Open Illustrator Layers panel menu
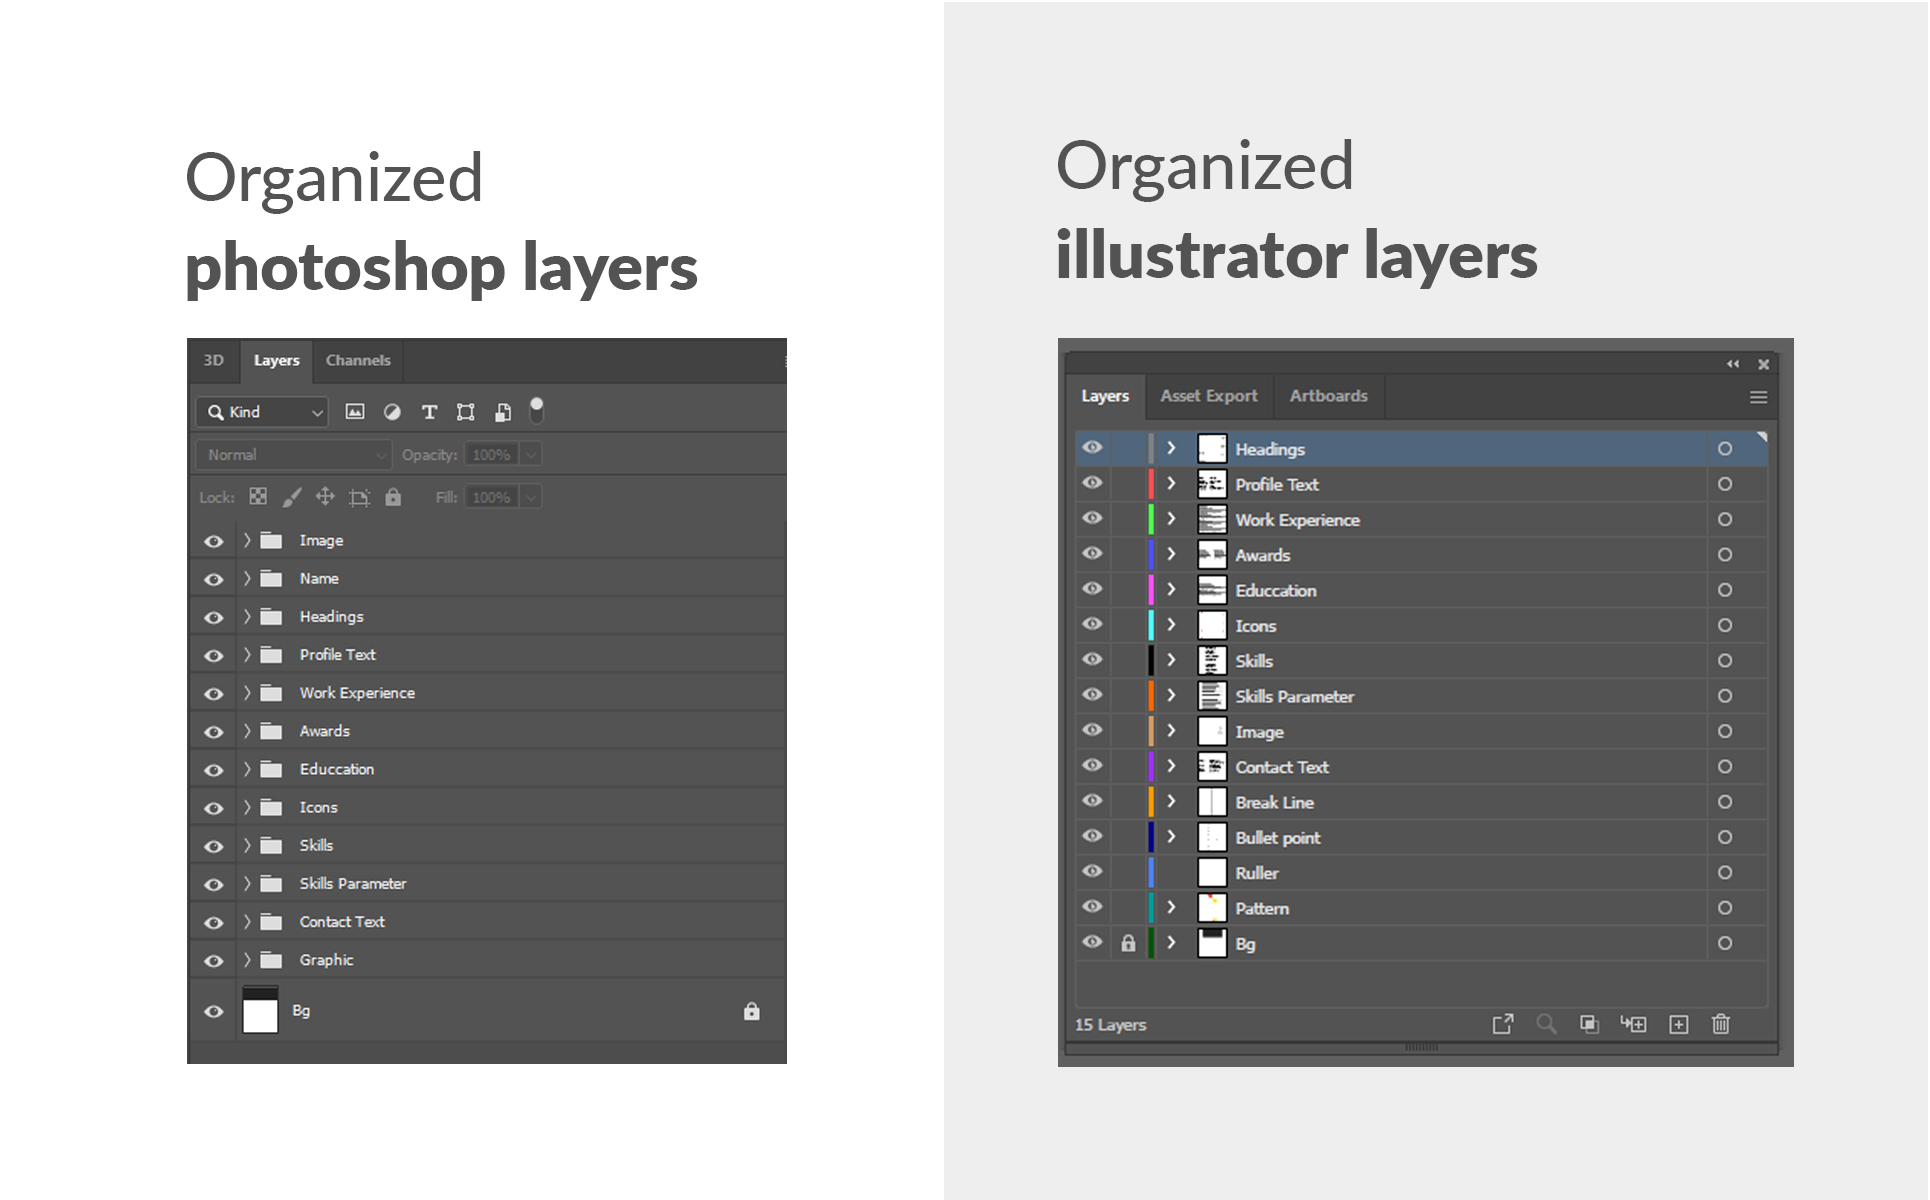1930x1200 pixels. [1758, 397]
